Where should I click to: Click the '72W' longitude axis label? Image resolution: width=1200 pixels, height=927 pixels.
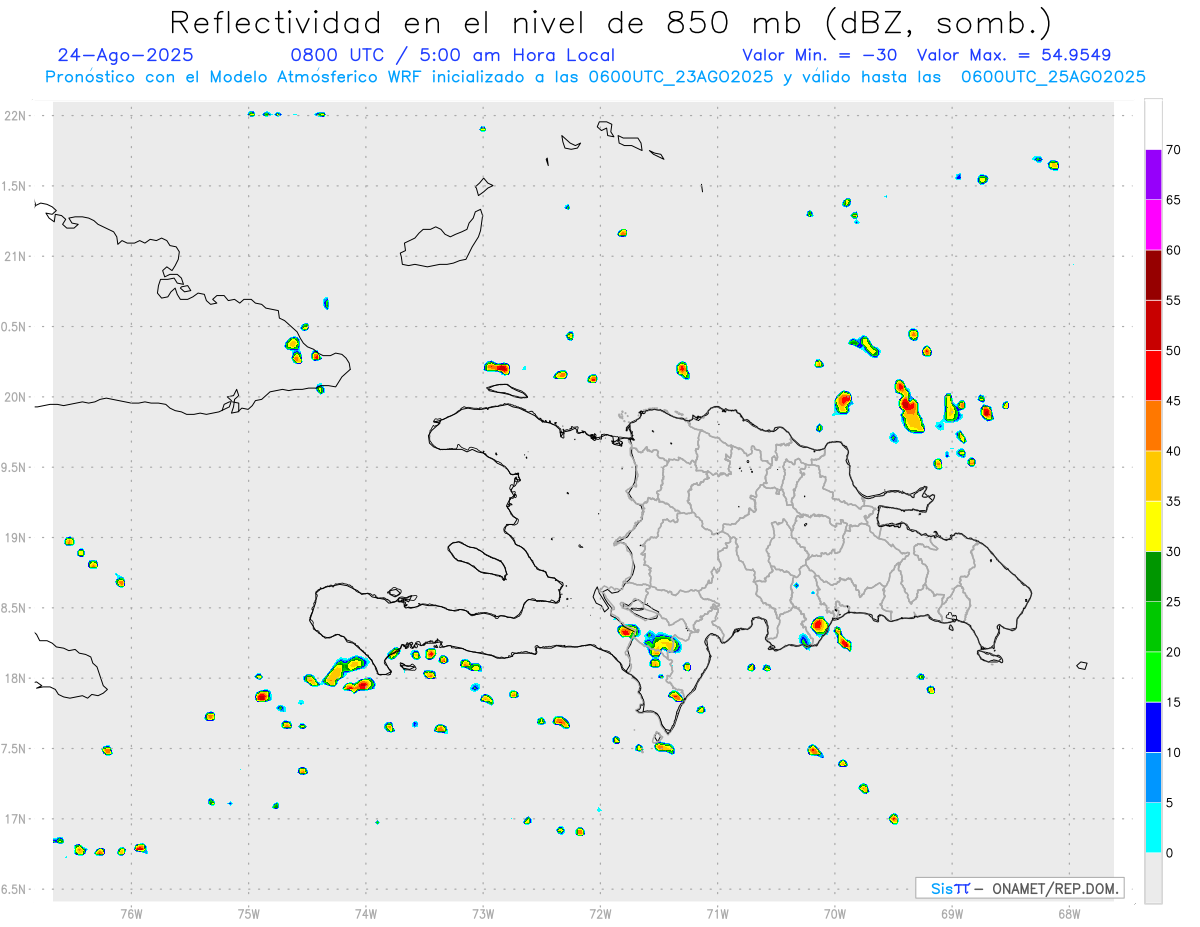pos(600,912)
